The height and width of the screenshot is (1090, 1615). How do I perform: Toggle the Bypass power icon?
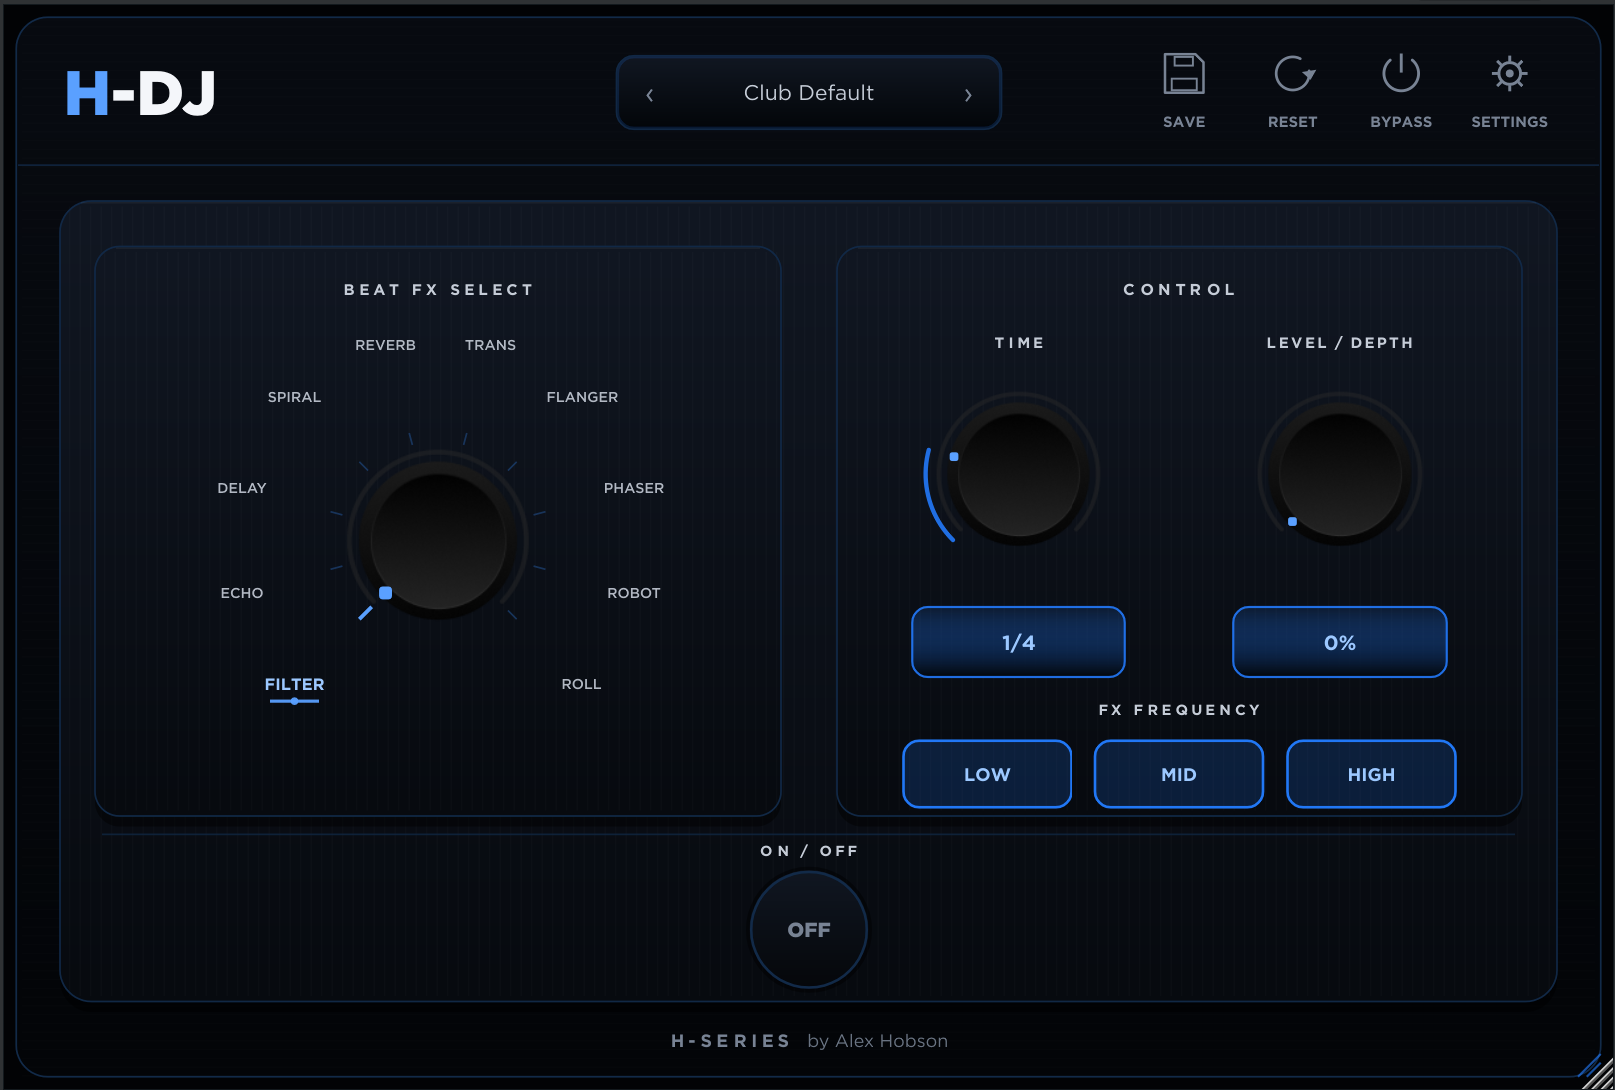1401,73
